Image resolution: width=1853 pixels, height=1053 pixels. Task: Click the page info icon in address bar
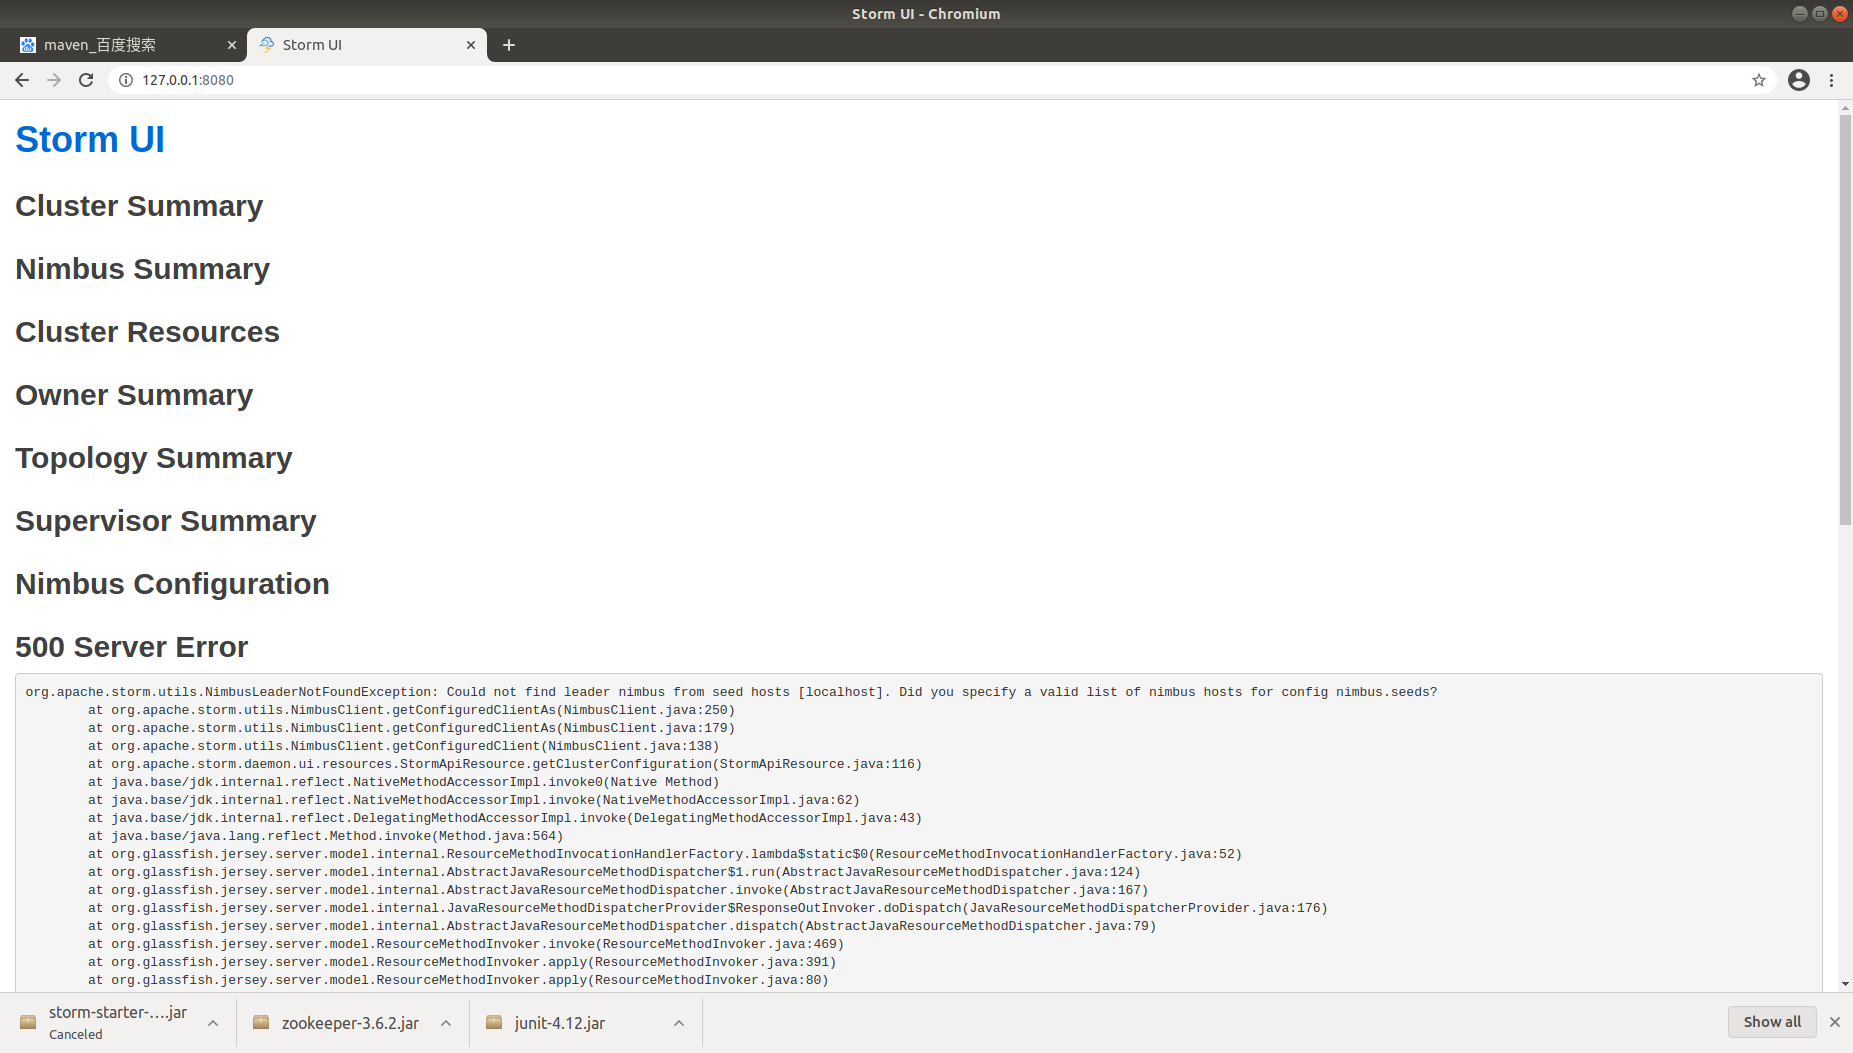(125, 80)
